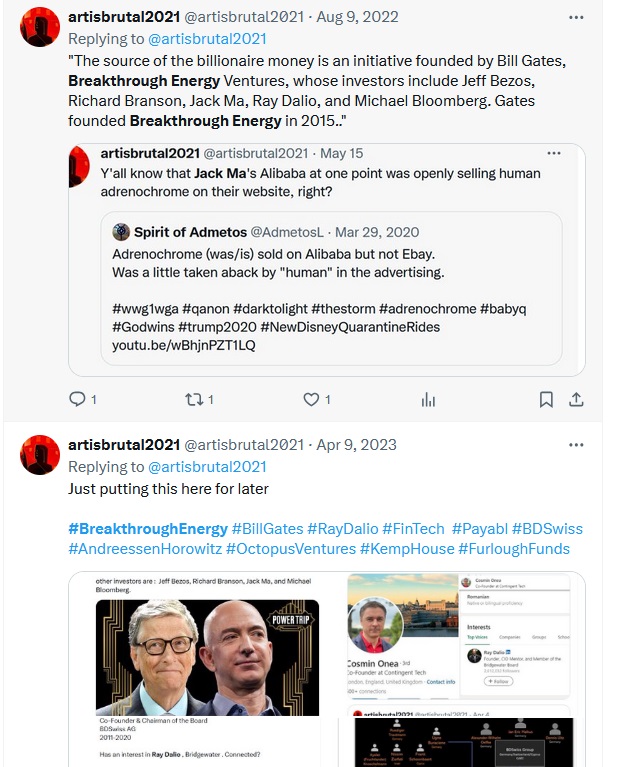This screenshot has width=617, height=767.
Task: Open the #BreakthroughEnergy hashtag
Action: pyautogui.click(x=148, y=529)
